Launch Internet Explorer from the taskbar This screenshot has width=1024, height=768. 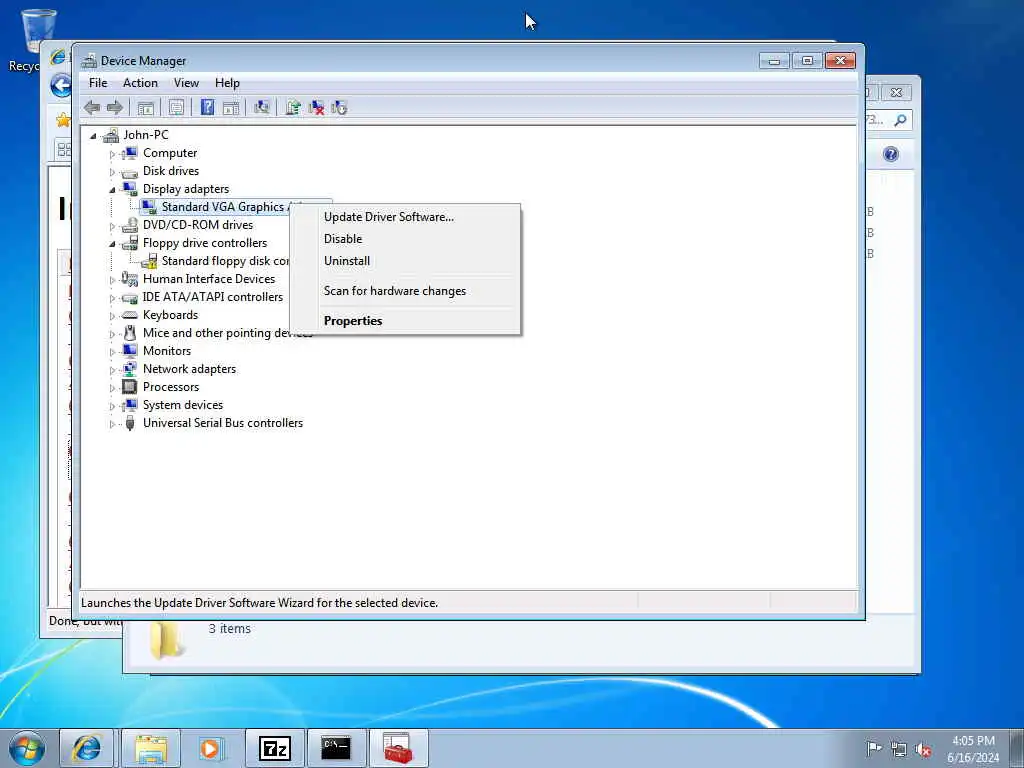point(87,749)
